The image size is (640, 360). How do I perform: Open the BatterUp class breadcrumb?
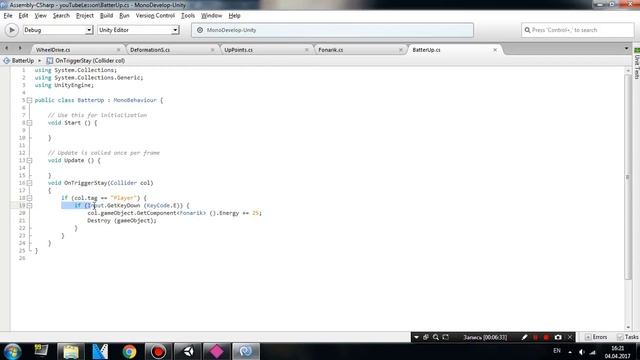click(x=19, y=60)
